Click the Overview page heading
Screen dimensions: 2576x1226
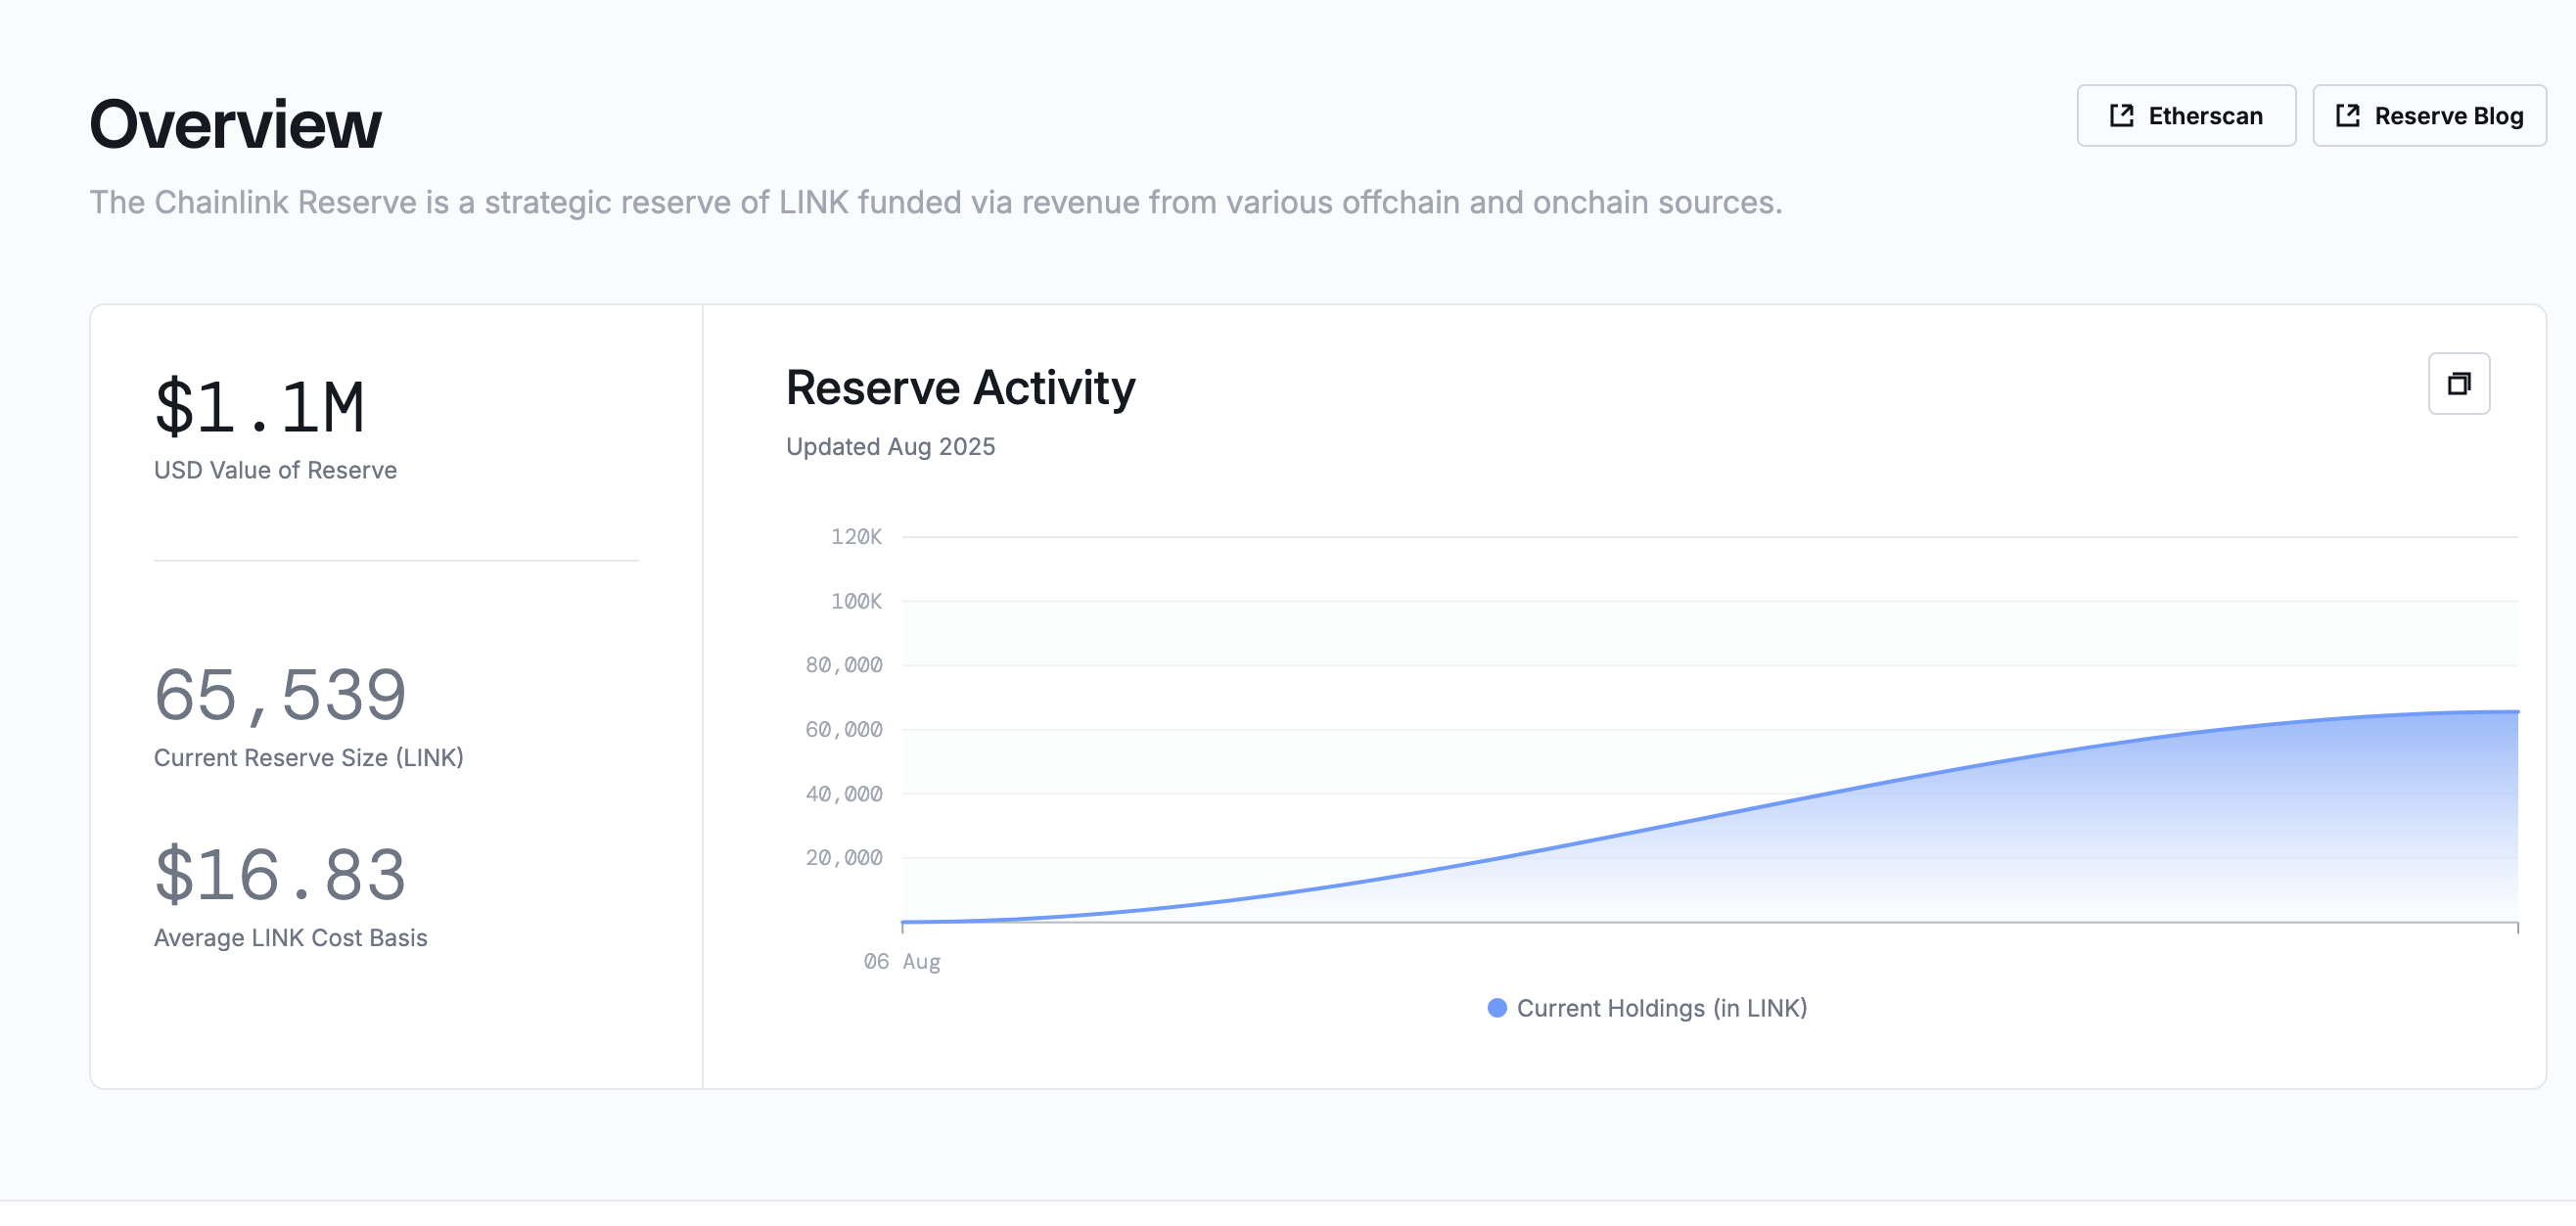236,125
